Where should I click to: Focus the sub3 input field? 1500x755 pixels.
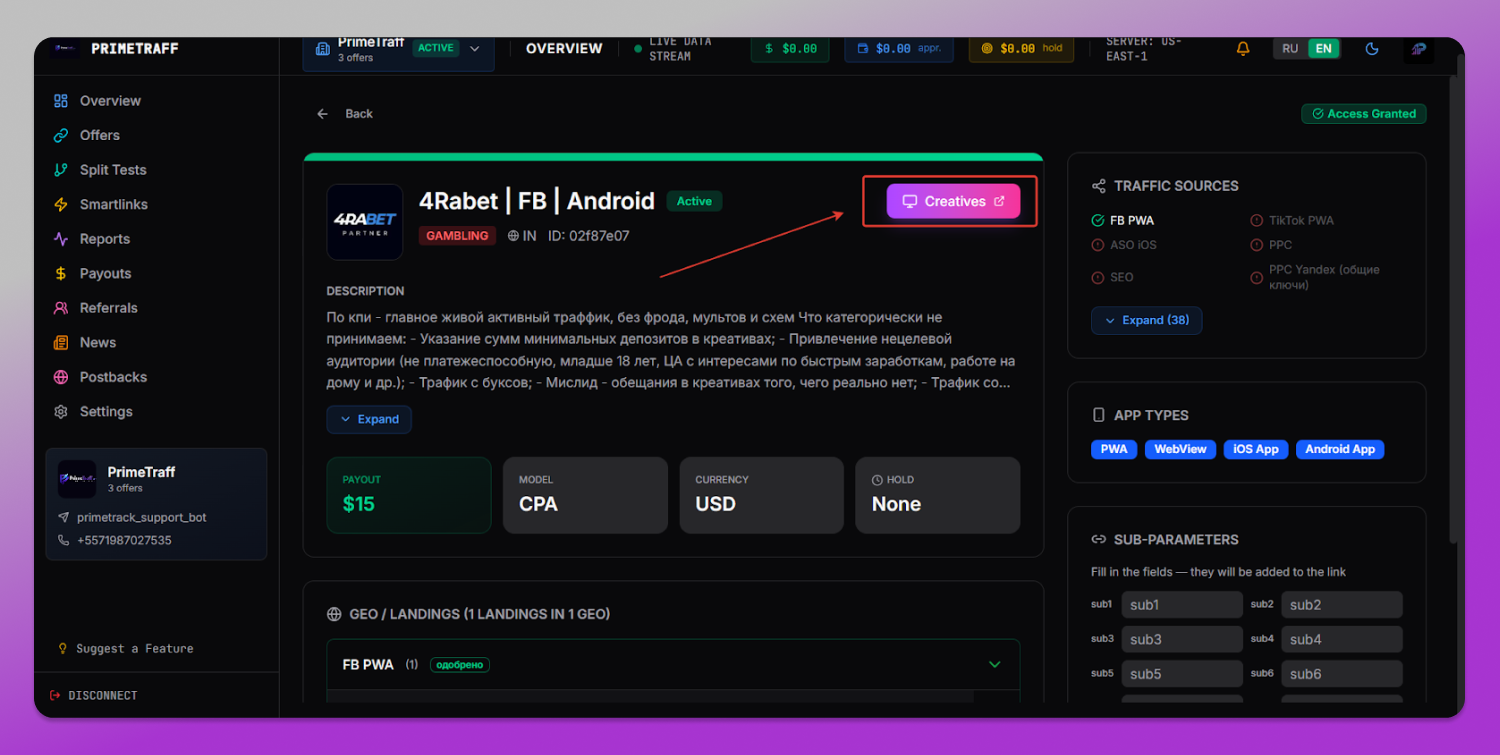(1182, 639)
